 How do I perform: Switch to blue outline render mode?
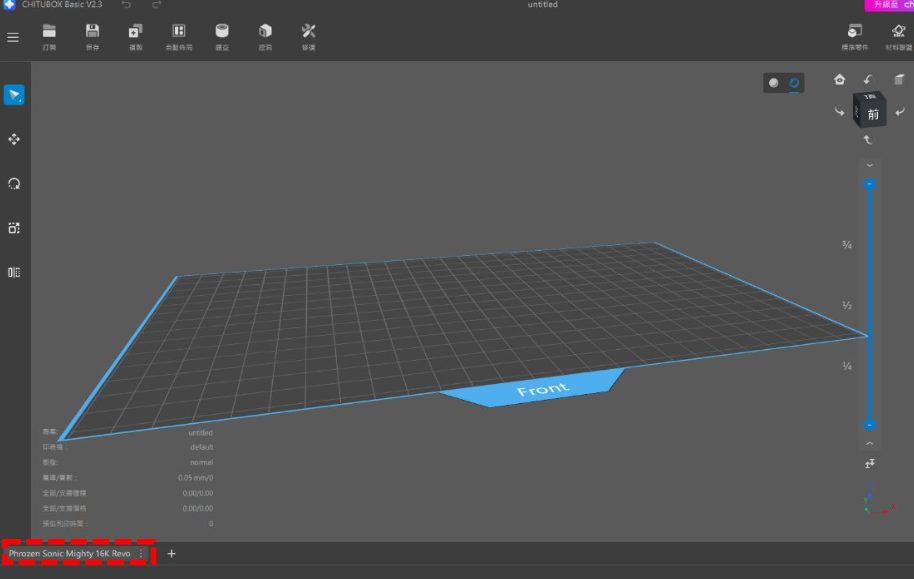tap(794, 83)
